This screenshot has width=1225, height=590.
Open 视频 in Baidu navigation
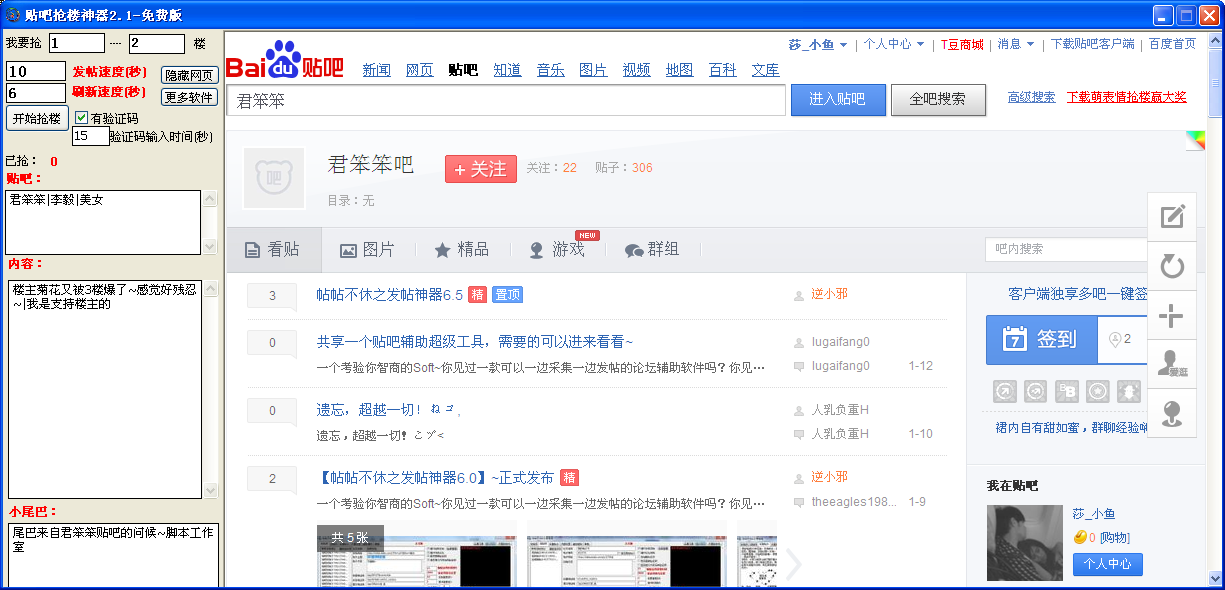[637, 70]
